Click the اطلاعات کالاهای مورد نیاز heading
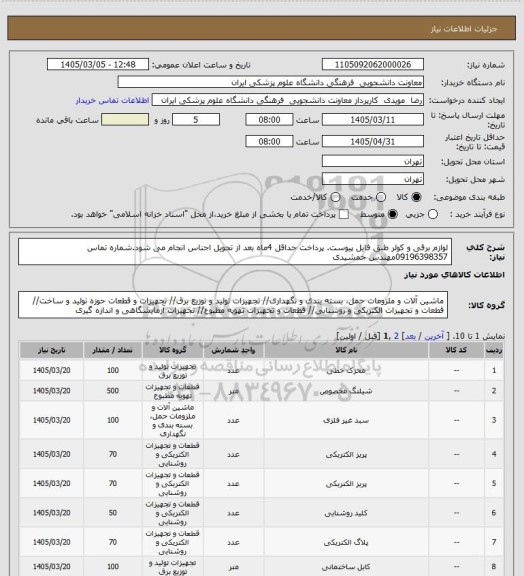 click(x=454, y=275)
